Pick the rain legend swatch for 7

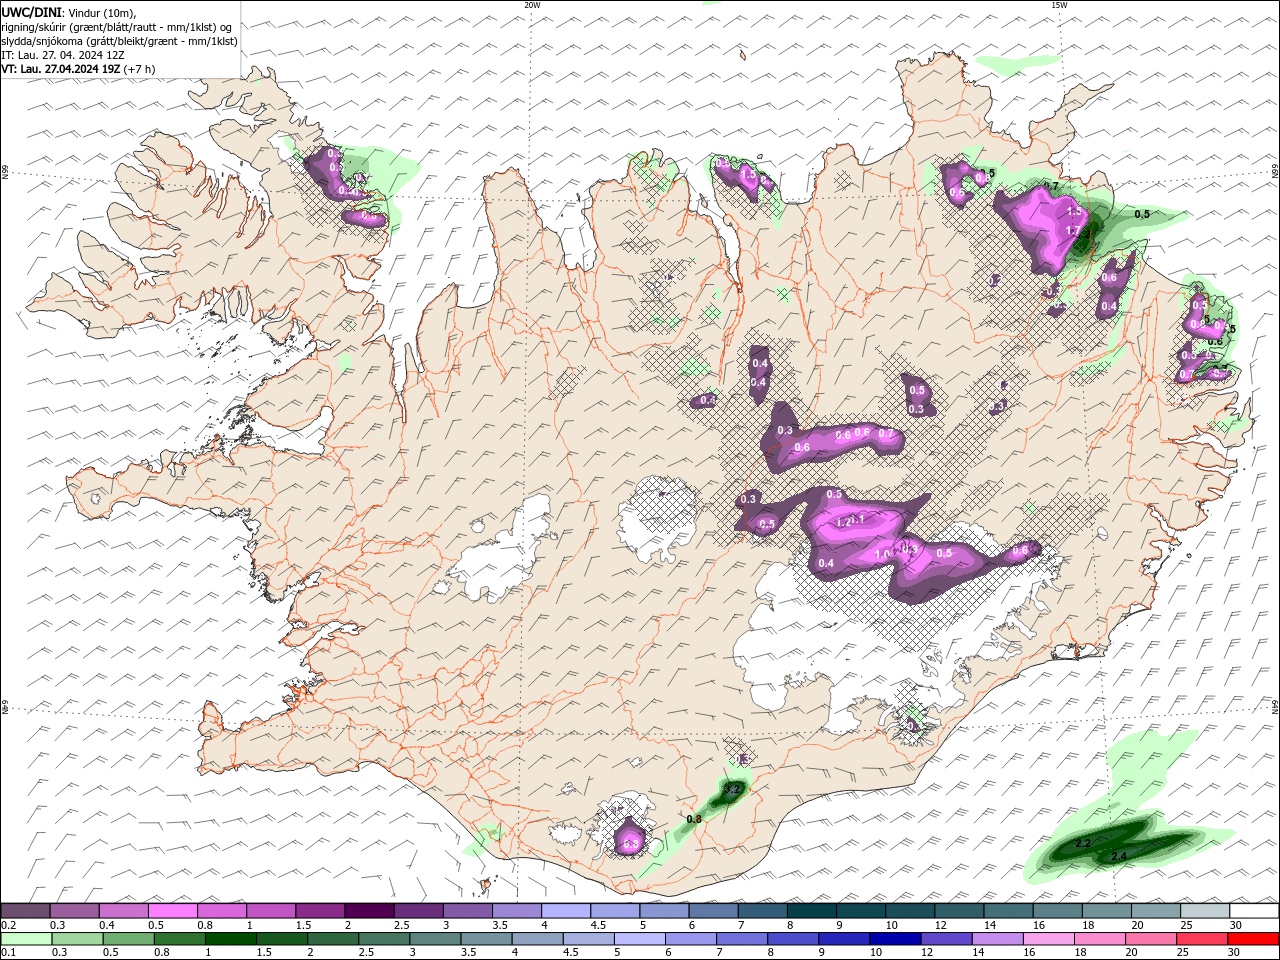coord(742,939)
